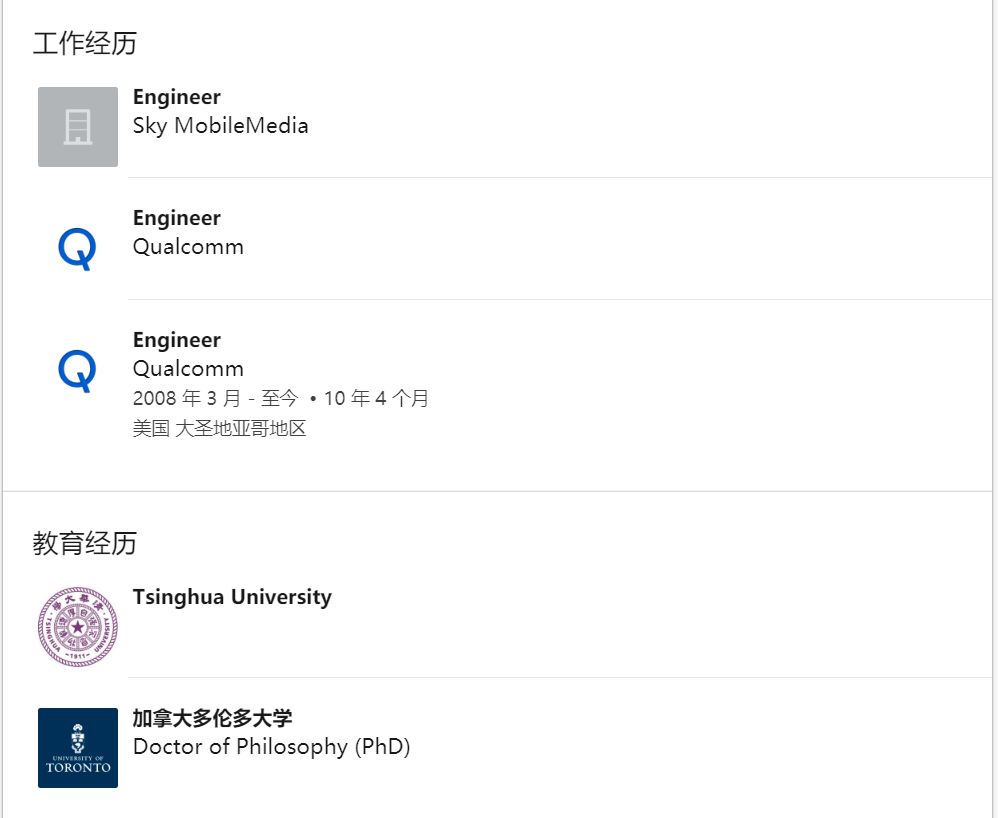This screenshot has height=818, width=998.
Task: Select the Sky MobileMedia company name
Action: tap(220, 126)
